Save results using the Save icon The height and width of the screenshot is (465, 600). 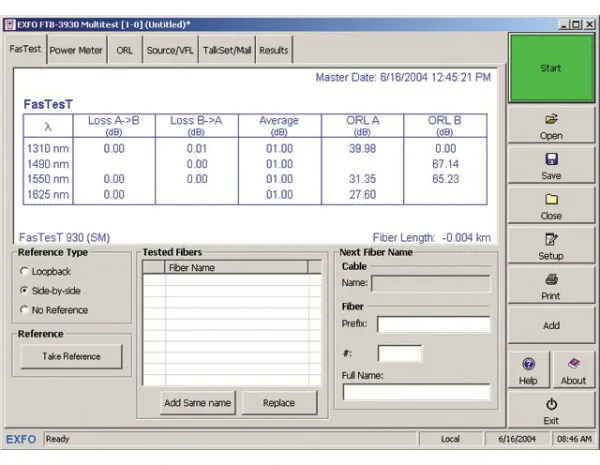[551, 165]
